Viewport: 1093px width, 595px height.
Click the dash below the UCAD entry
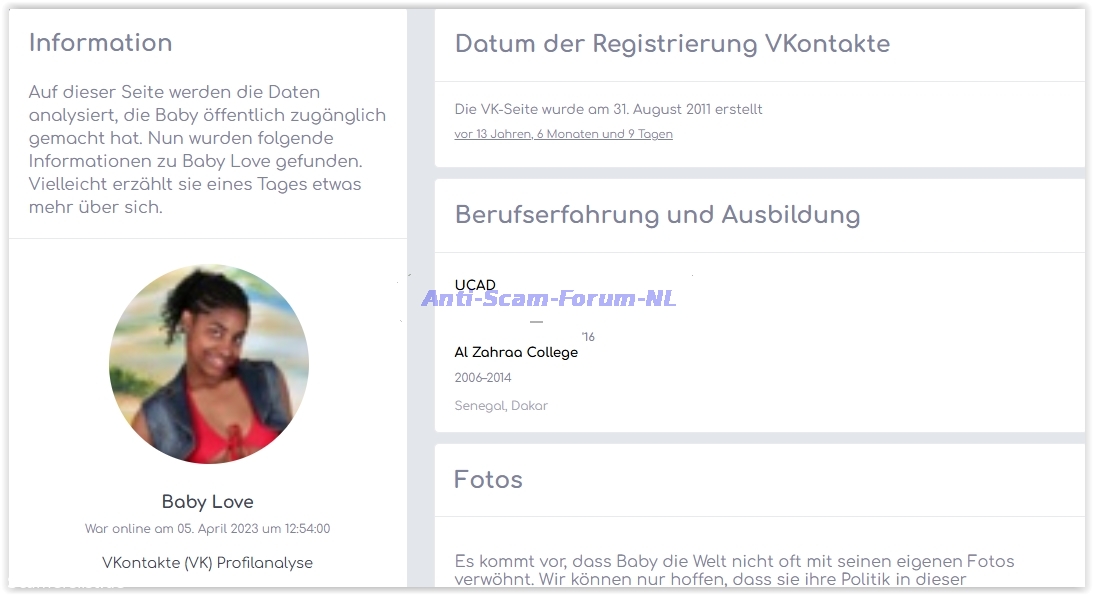(536, 322)
